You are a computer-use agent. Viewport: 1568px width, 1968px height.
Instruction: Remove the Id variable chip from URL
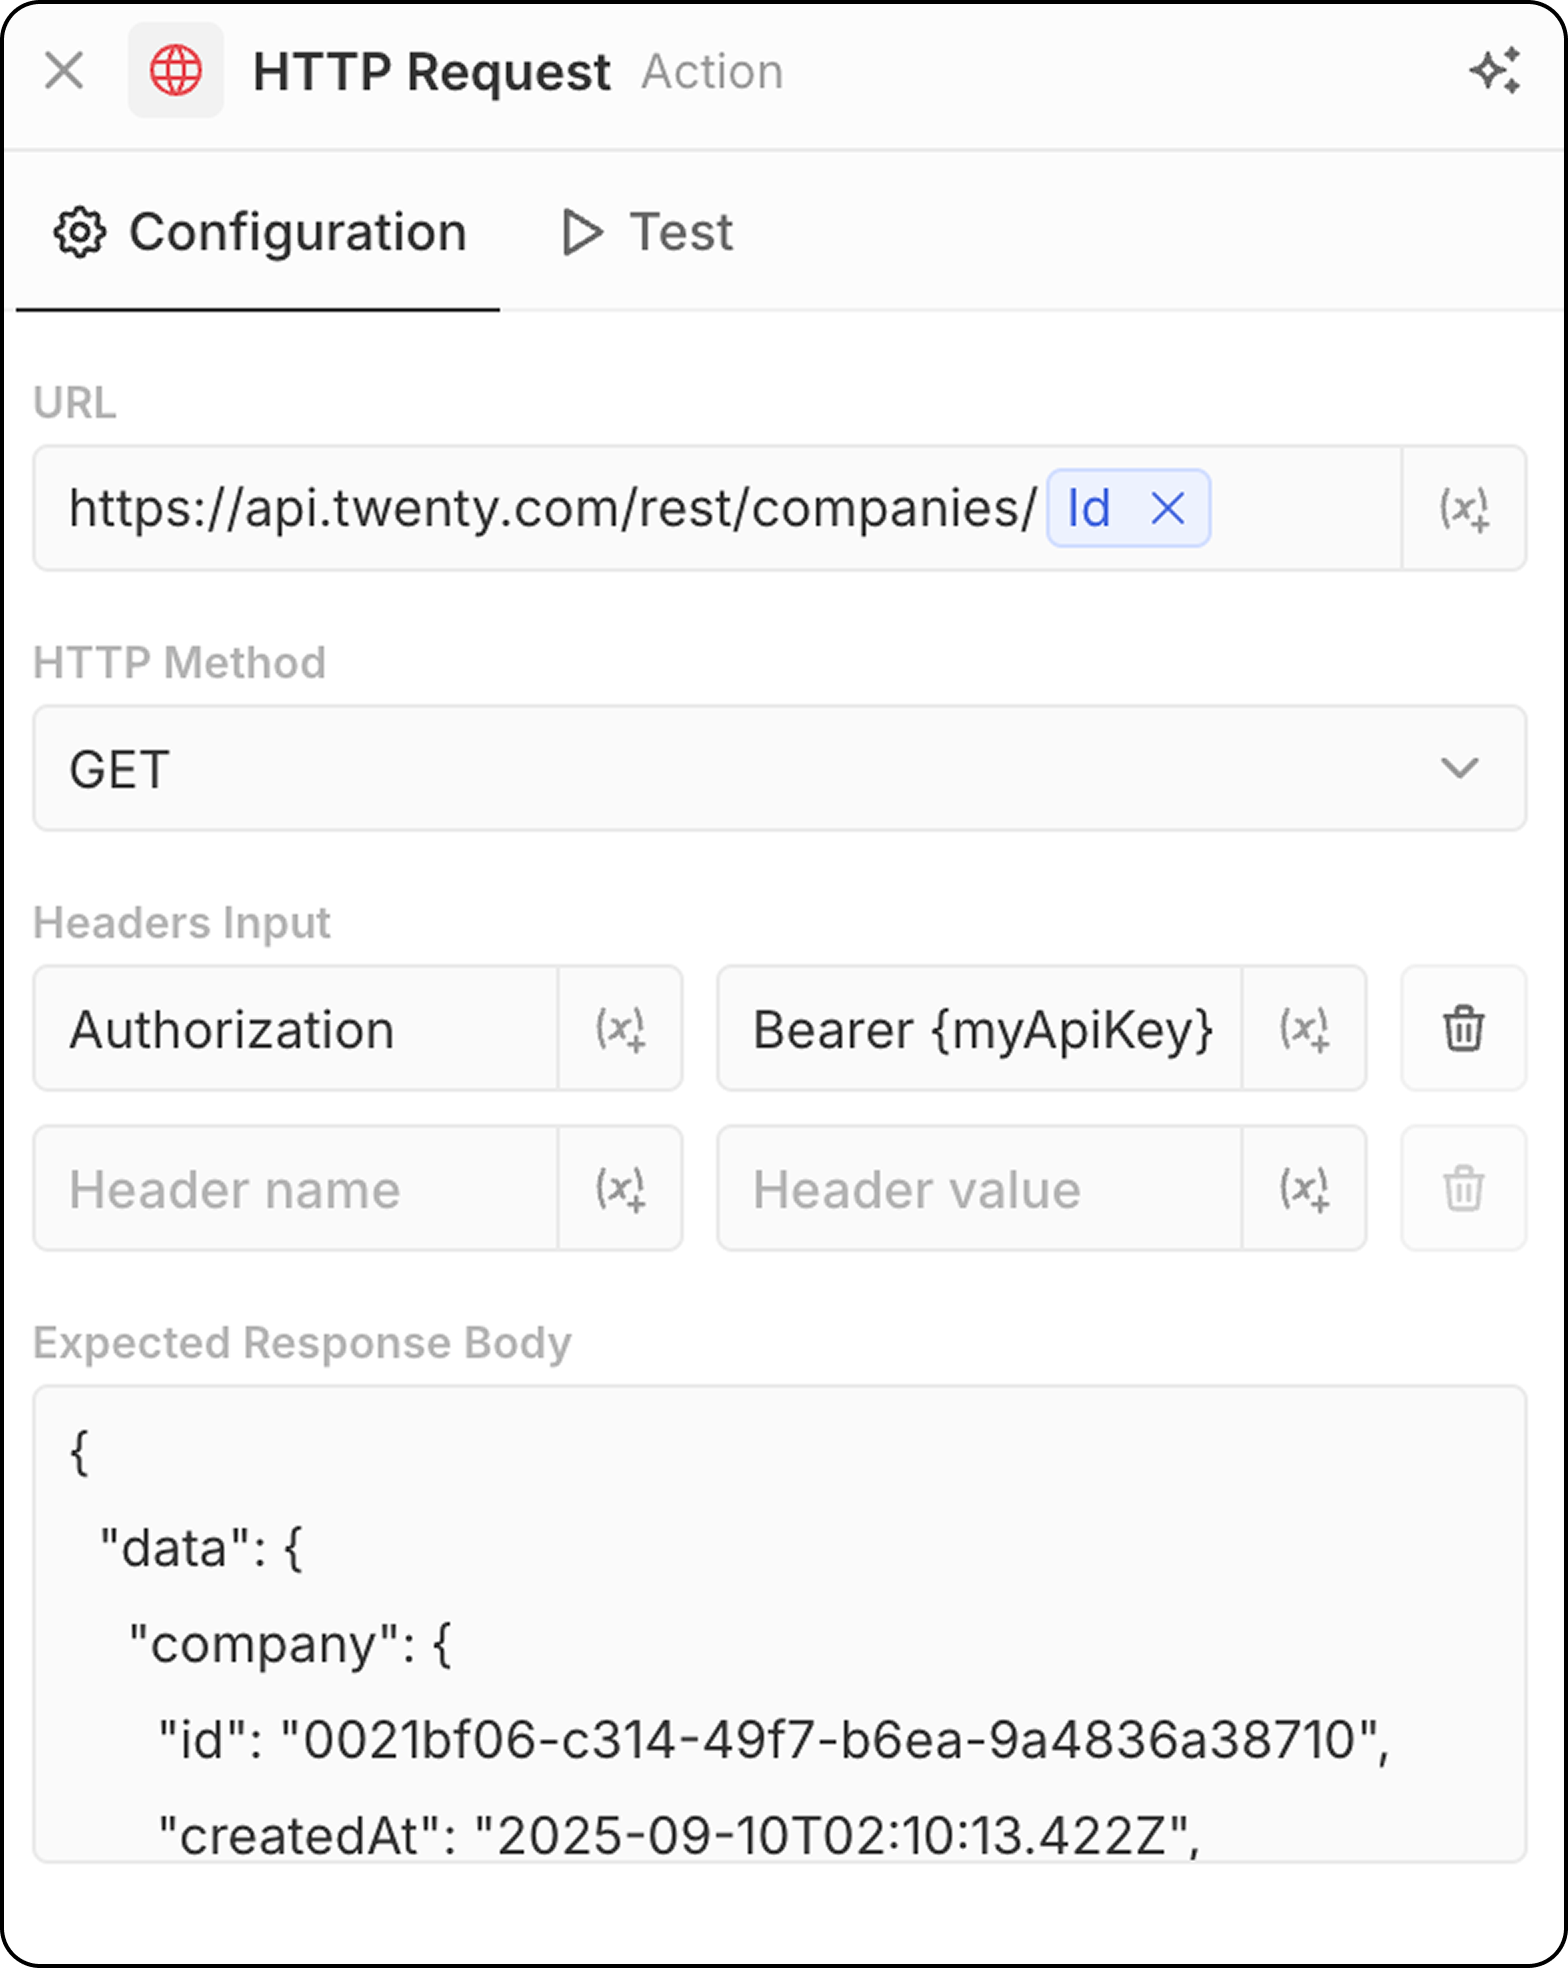[1168, 508]
